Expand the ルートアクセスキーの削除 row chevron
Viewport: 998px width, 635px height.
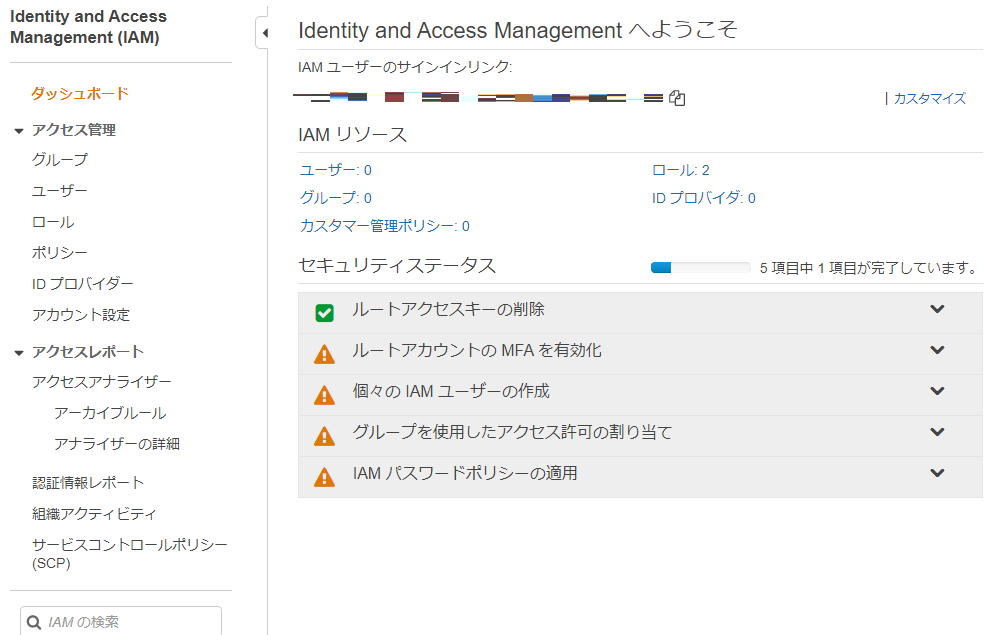pyautogui.click(x=937, y=309)
